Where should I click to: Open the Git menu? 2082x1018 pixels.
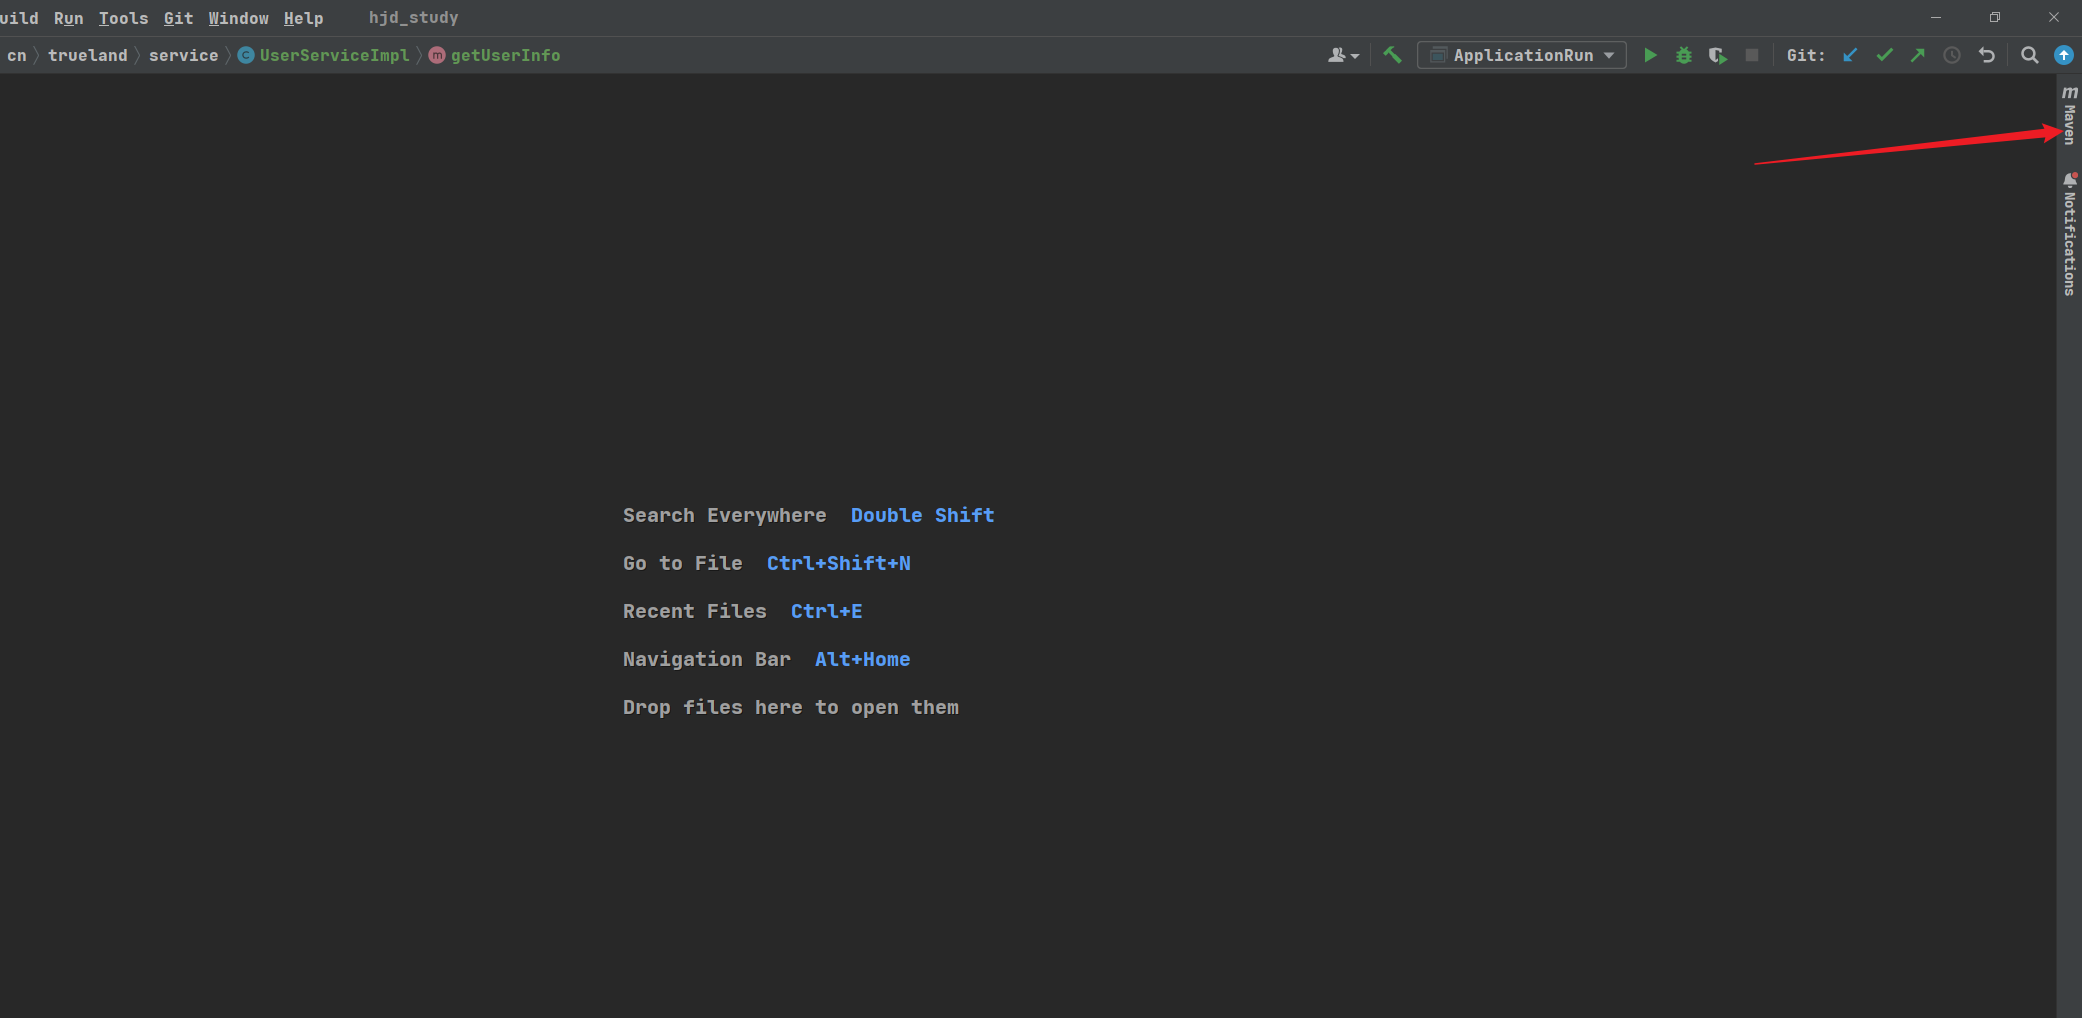pyautogui.click(x=178, y=18)
